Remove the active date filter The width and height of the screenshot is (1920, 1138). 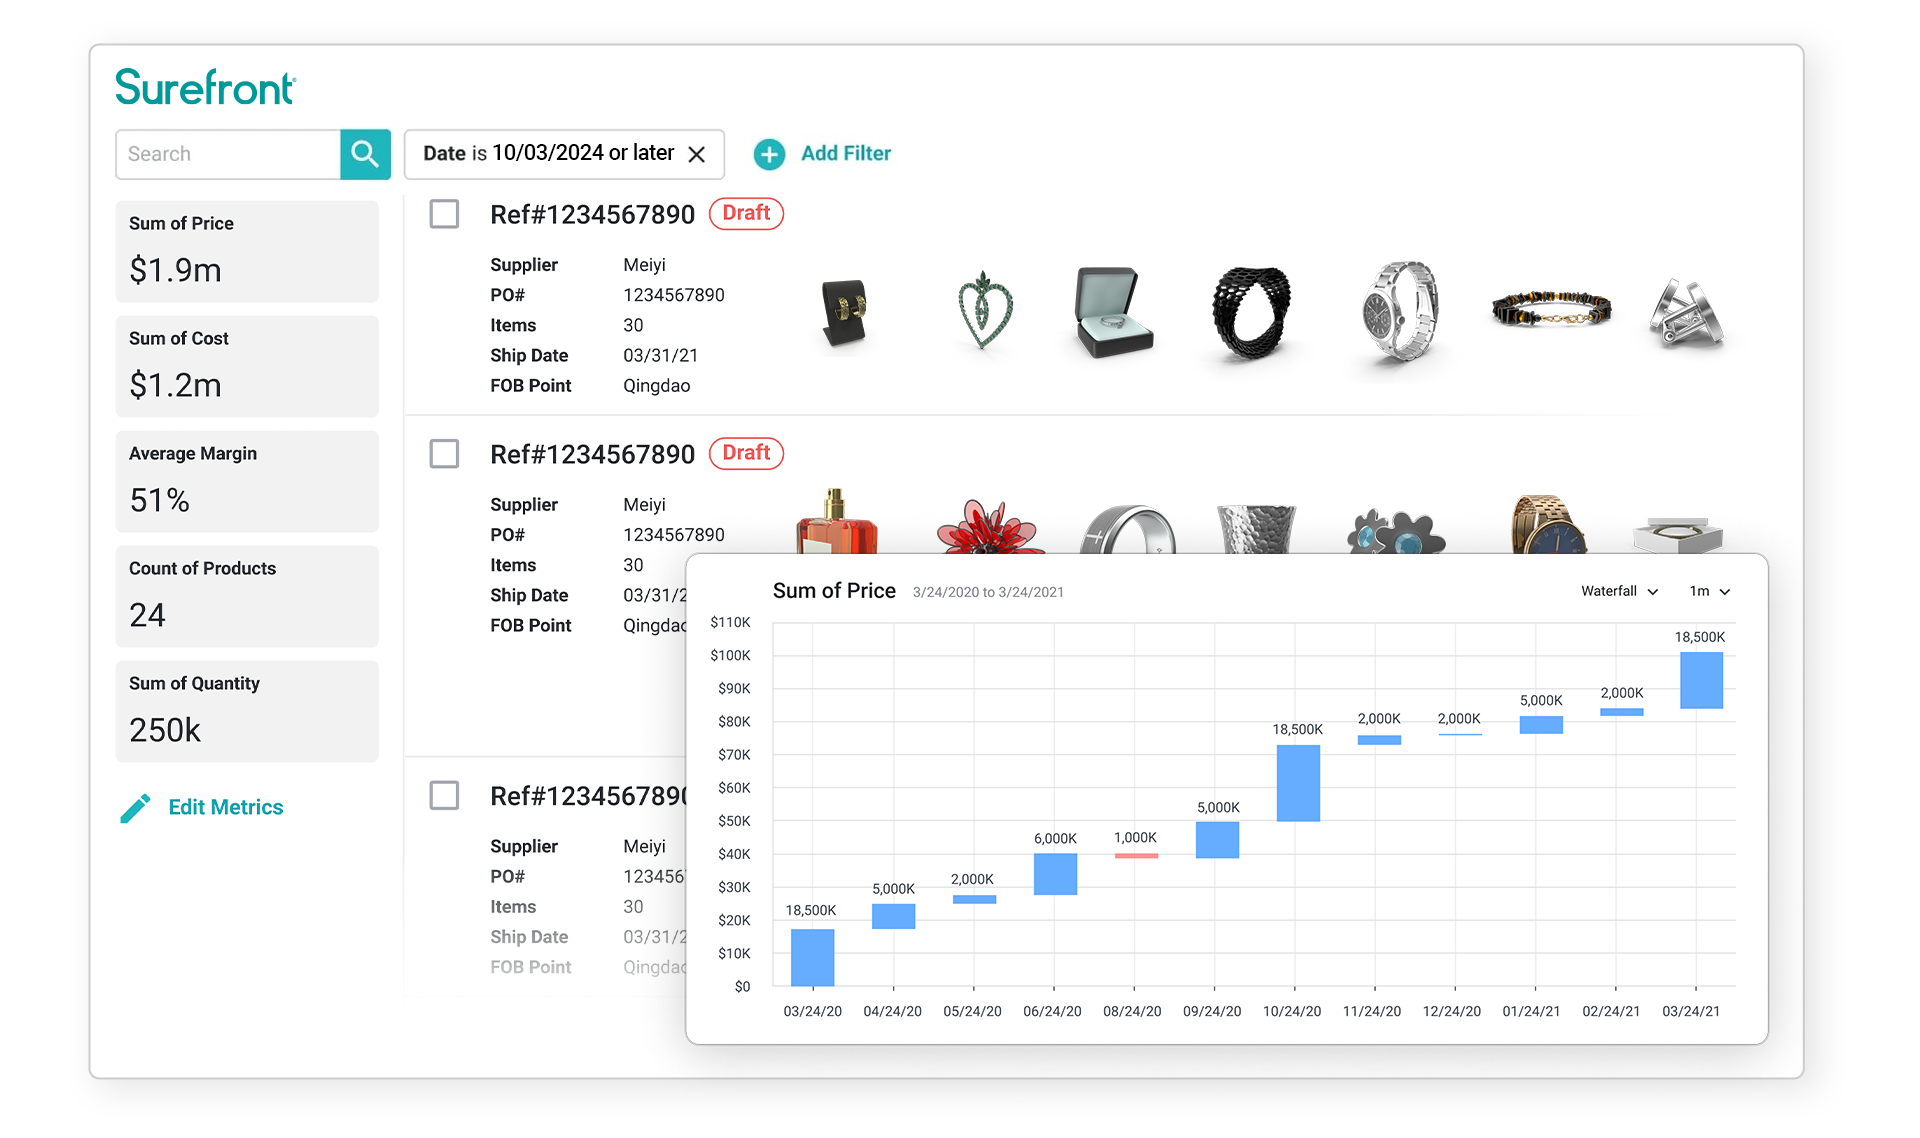(x=699, y=152)
